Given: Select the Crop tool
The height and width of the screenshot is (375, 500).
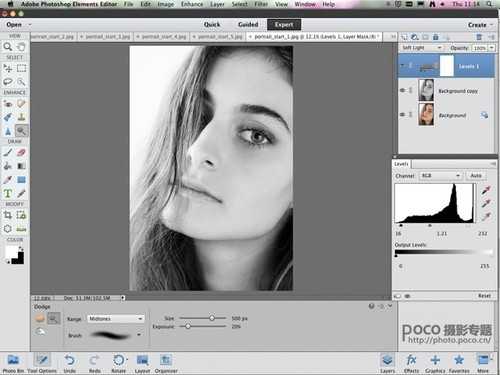Looking at the screenshot, I should (x=8, y=215).
